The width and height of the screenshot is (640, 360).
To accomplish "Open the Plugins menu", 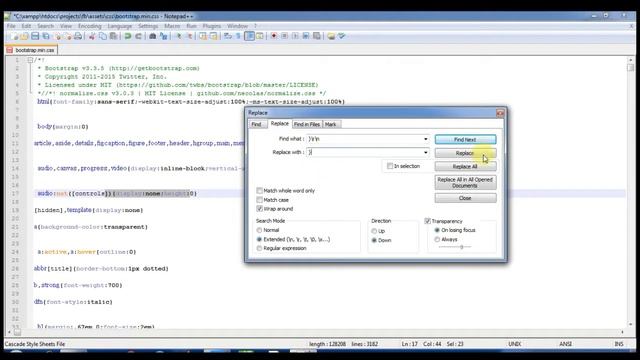I will (x=211, y=26).
